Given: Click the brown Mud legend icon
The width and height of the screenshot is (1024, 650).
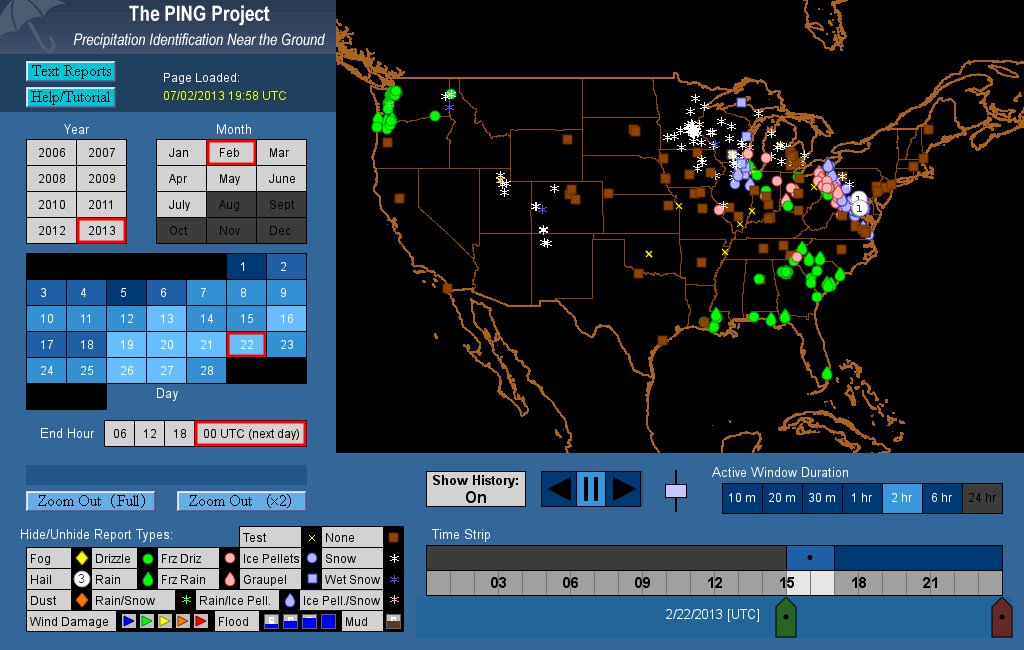Looking at the screenshot, I should [x=394, y=621].
